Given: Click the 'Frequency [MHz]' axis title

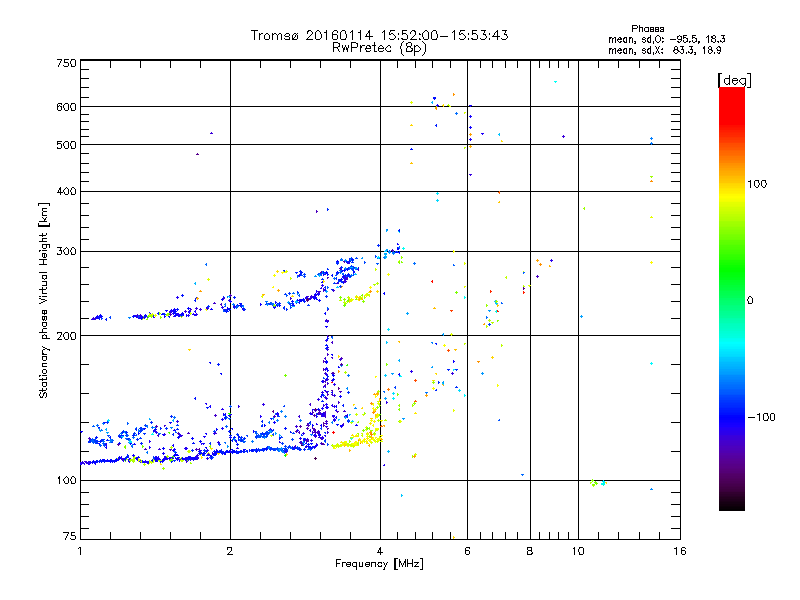Looking at the screenshot, I should tap(379, 564).
